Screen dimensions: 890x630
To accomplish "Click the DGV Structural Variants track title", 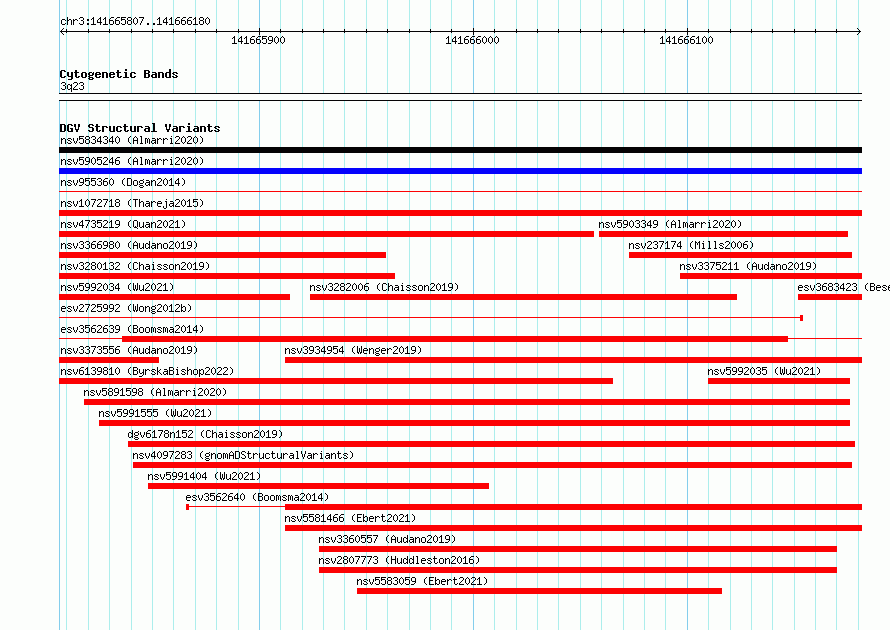I will pos(140,128).
